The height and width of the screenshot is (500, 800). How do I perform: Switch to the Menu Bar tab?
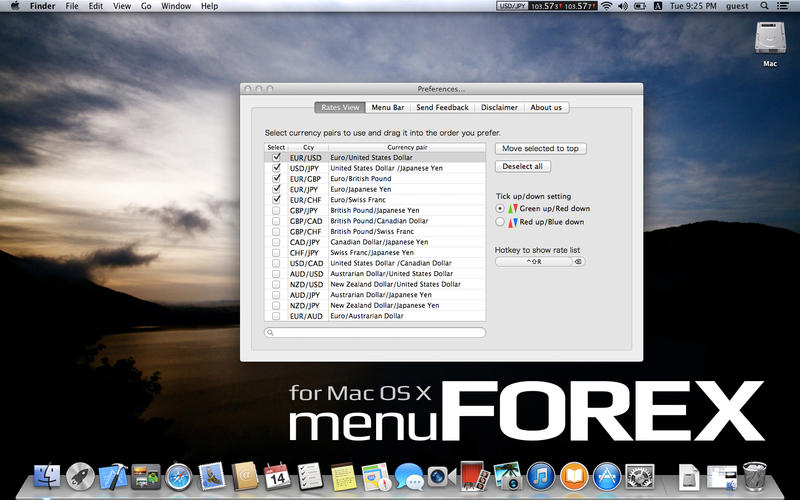[388, 107]
